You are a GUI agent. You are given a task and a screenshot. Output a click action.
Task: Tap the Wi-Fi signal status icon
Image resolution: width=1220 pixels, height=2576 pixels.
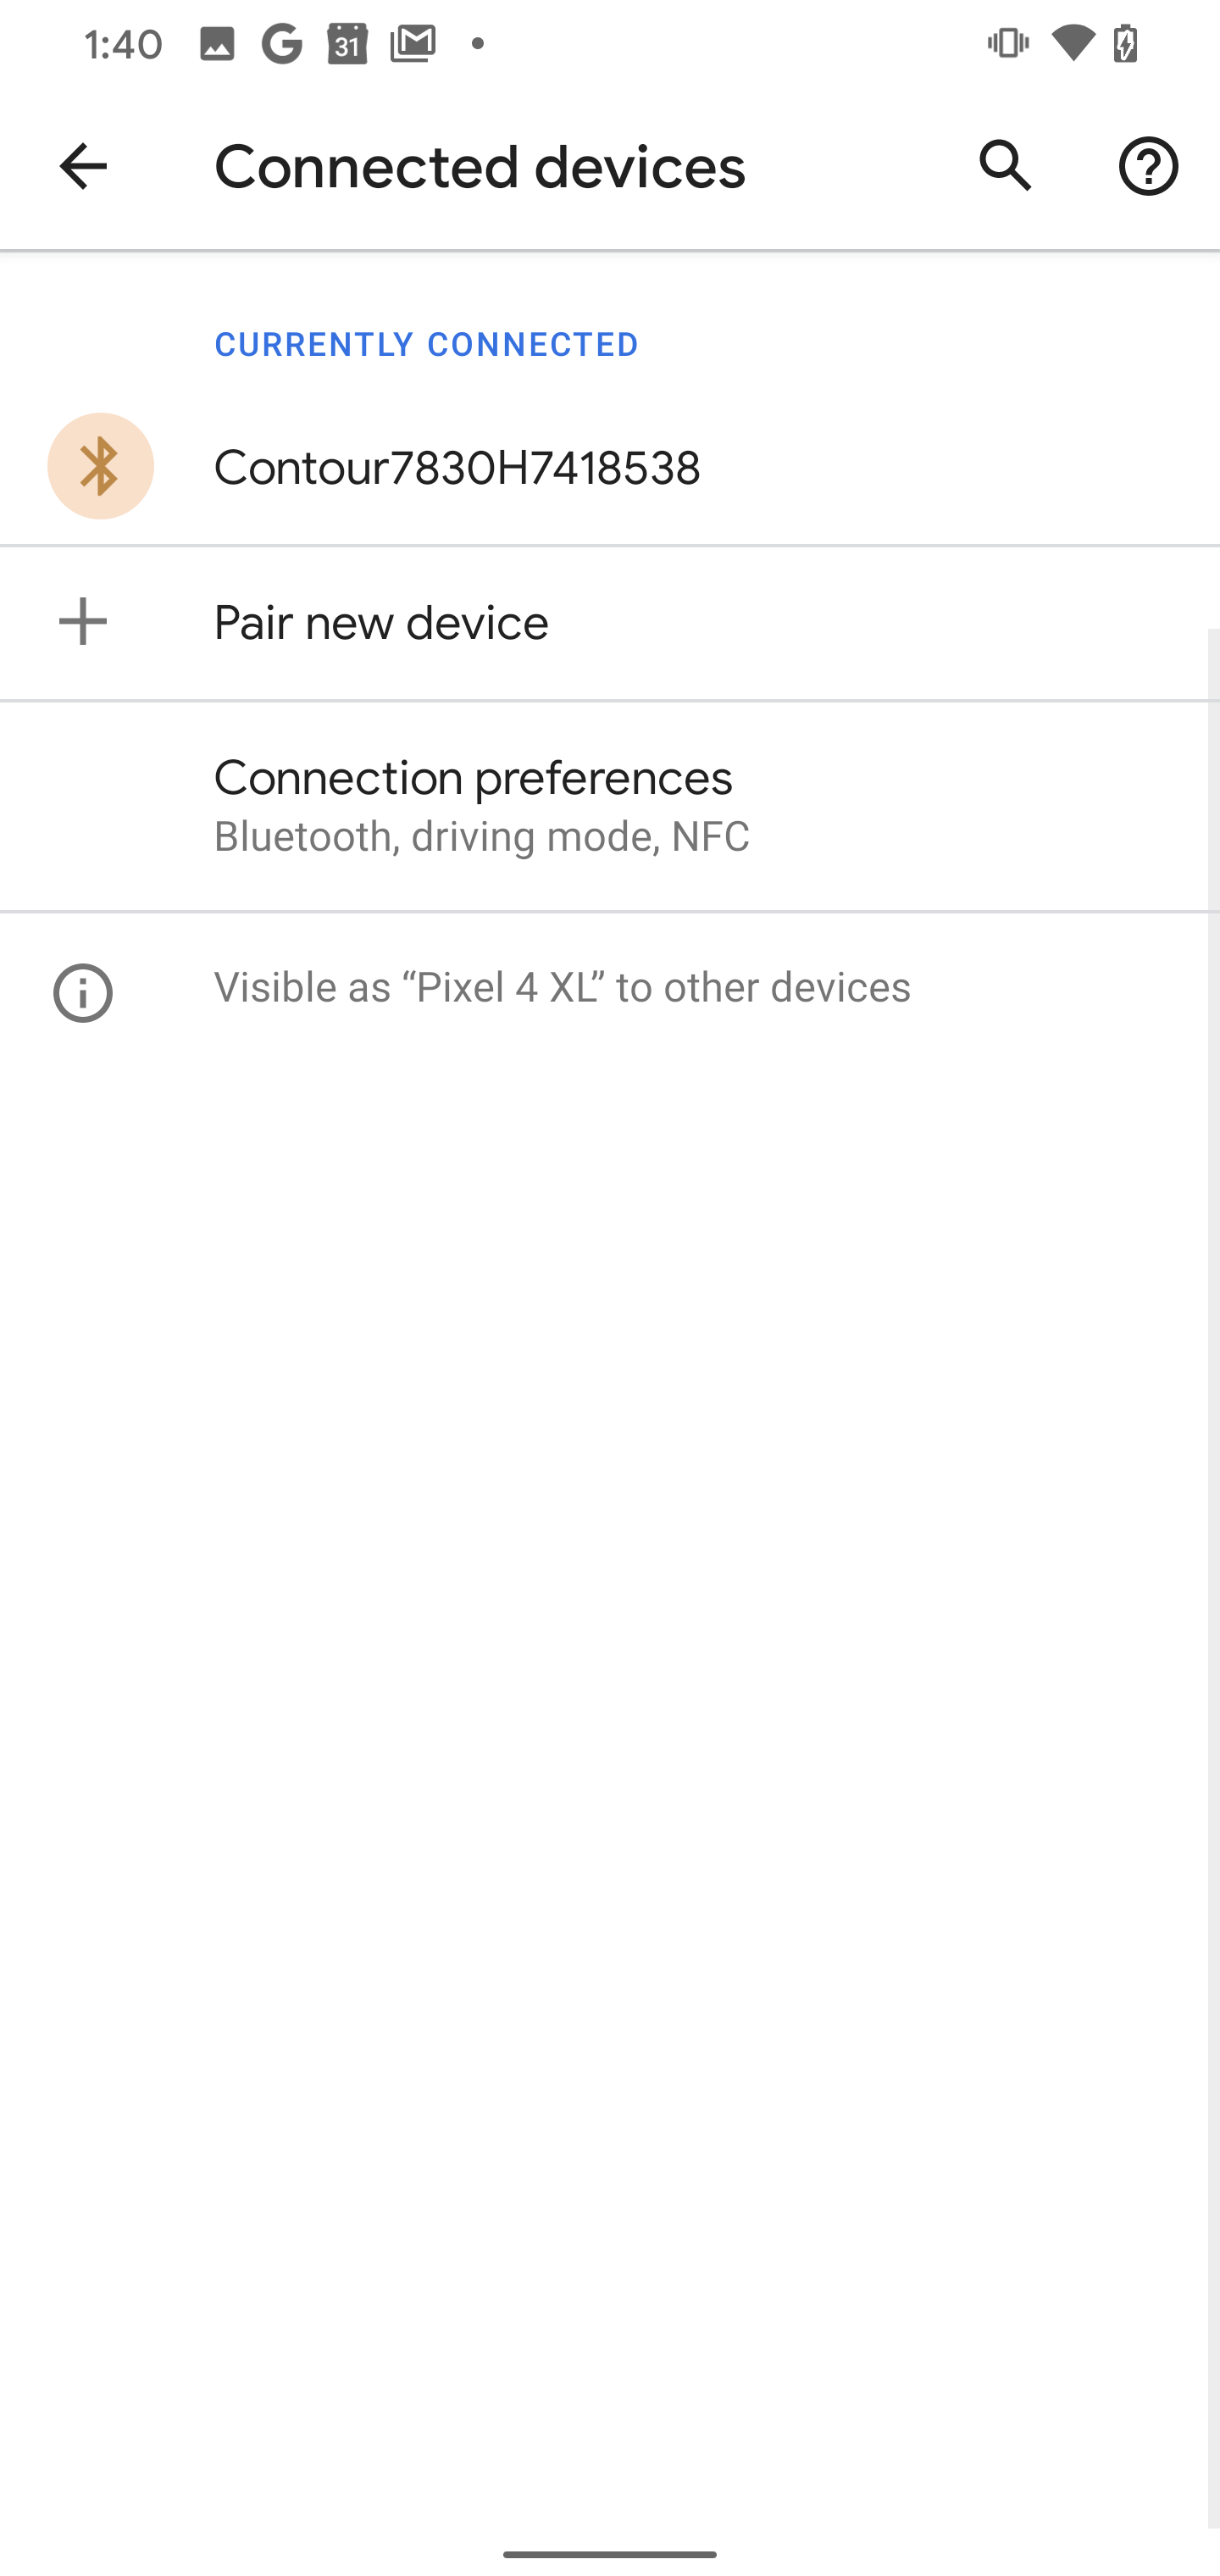[x=1072, y=44]
